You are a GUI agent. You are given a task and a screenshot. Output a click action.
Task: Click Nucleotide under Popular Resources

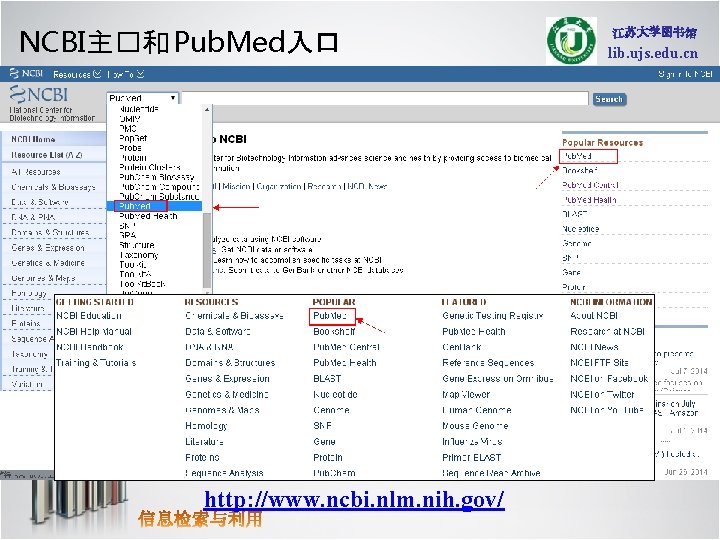(x=580, y=229)
